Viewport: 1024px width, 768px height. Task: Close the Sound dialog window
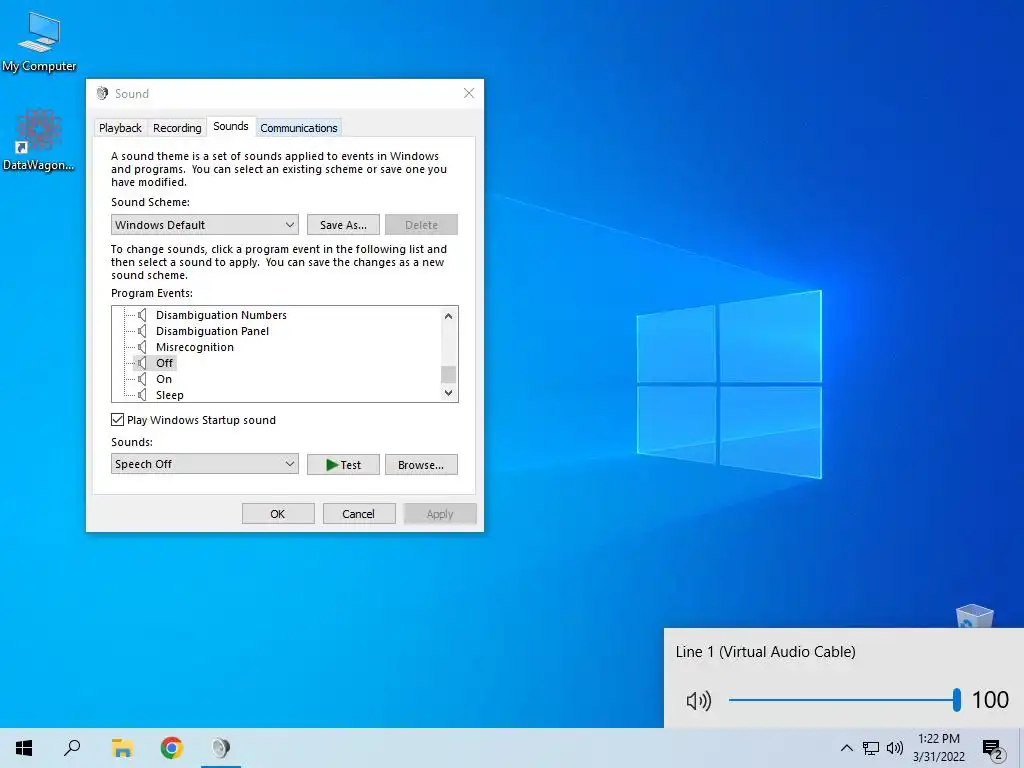[469, 93]
